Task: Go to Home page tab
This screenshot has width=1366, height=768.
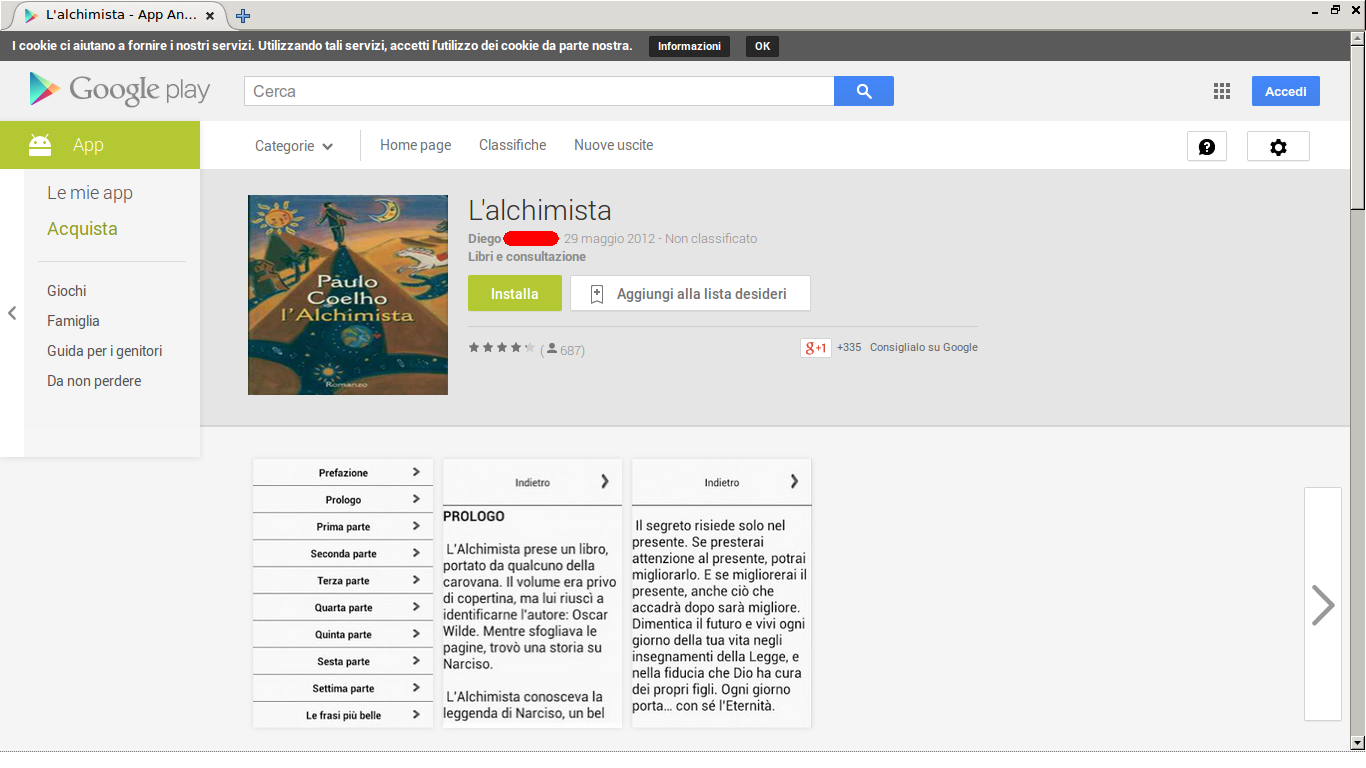Action: [x=415, y=145]
